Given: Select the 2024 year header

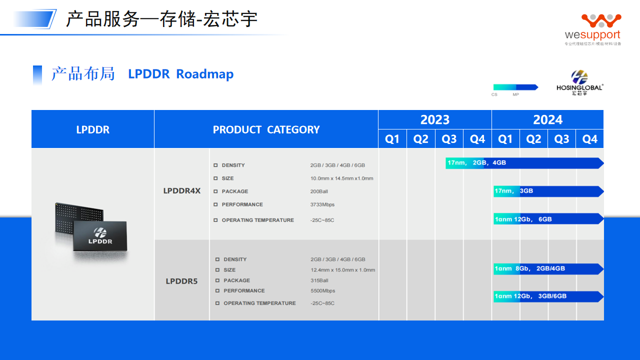Looking at the screenshot, I should tap(548, 120).
